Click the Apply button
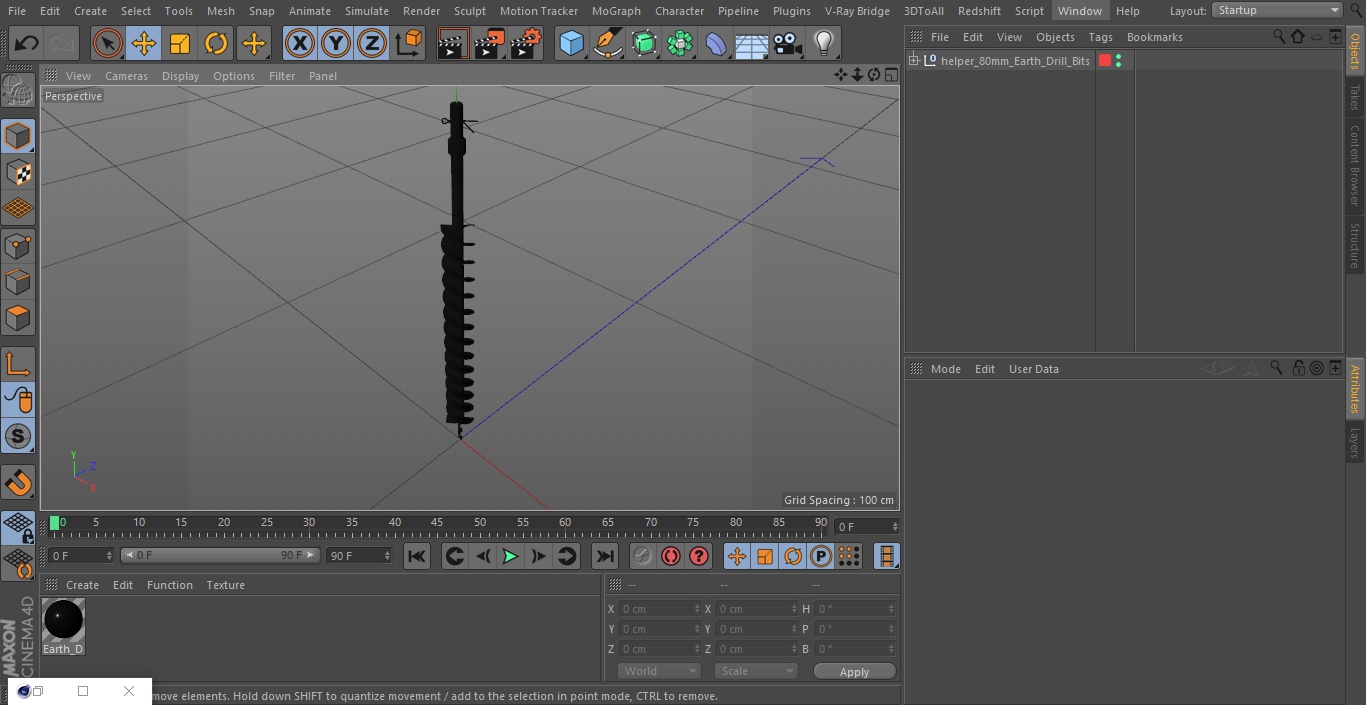The image size is (1366, 705). (x=854, y=672)
